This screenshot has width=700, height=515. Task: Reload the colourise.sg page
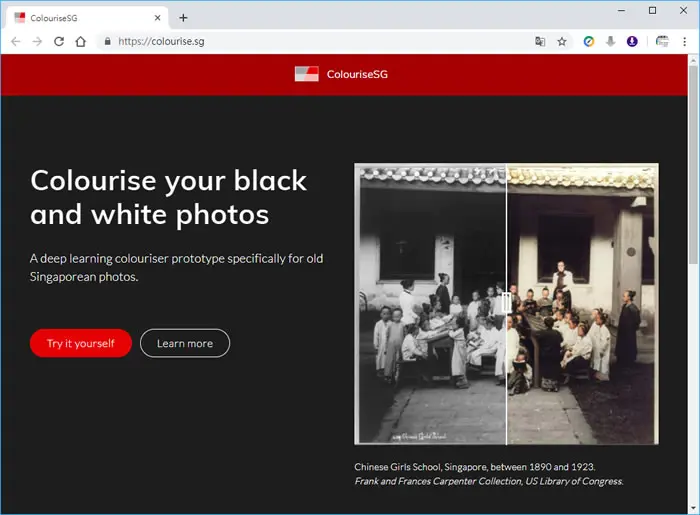point(59,42)
